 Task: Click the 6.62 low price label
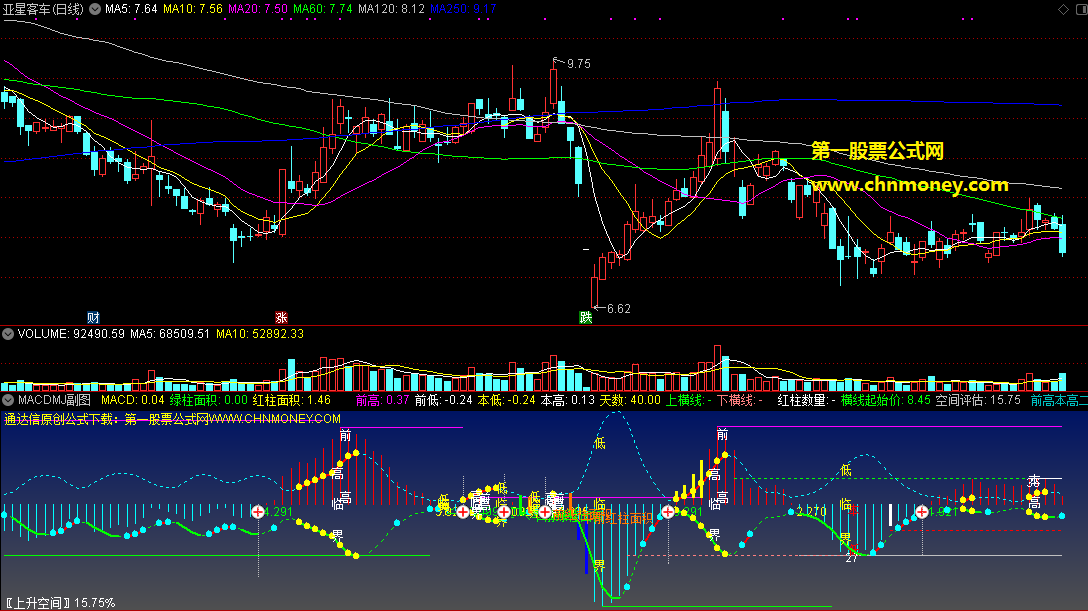[619, 309]
